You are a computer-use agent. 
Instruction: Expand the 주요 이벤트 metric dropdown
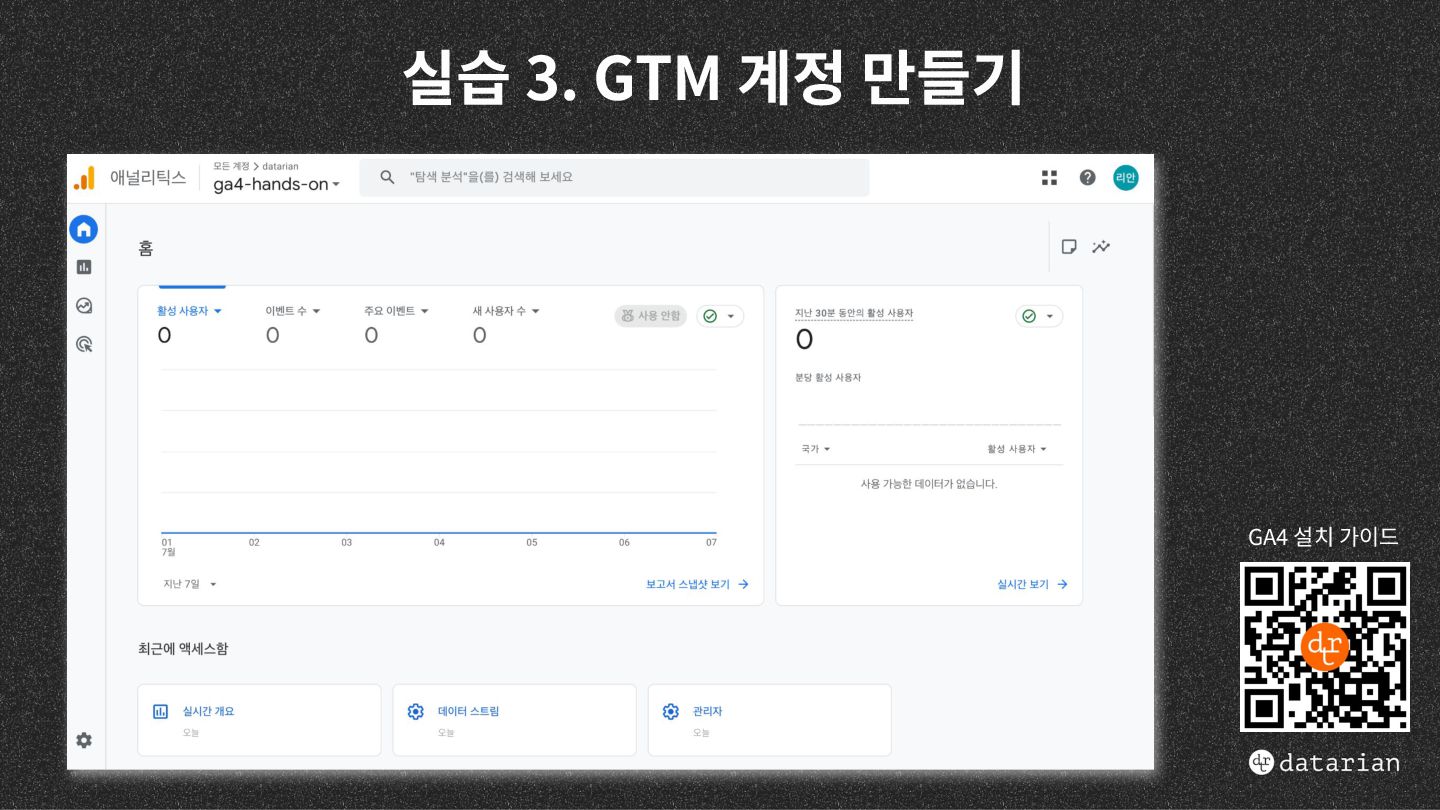396,311
